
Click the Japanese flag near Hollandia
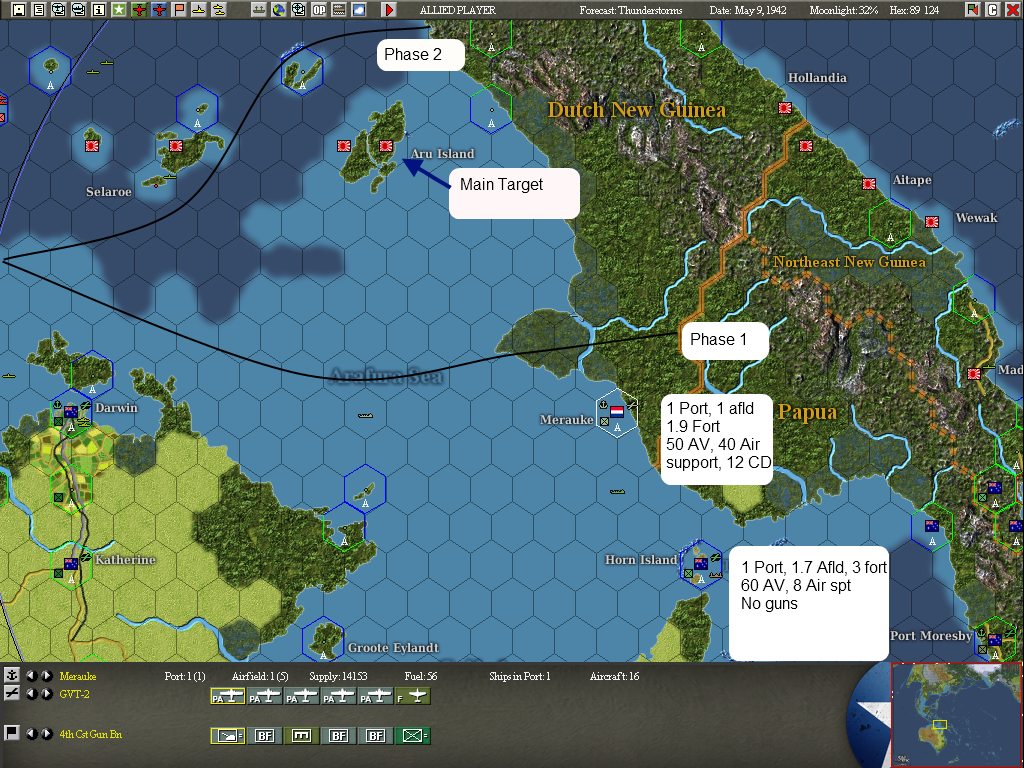[x=785, y=108]
